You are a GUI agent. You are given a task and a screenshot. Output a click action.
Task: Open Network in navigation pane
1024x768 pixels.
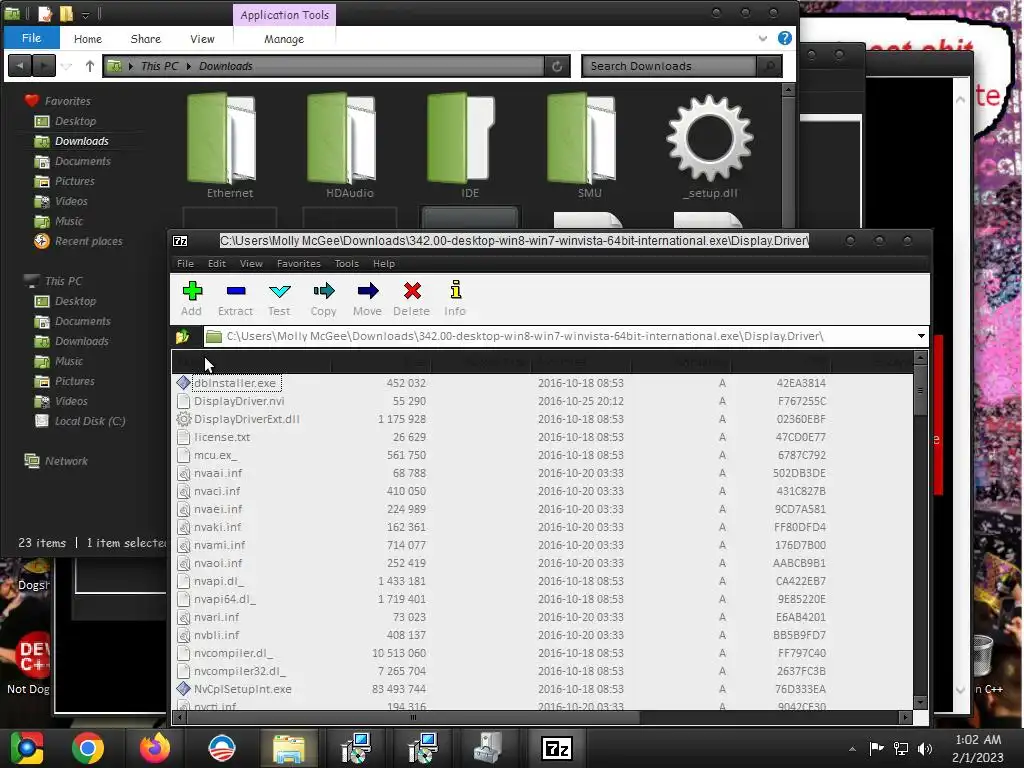(x=66, y=461)
